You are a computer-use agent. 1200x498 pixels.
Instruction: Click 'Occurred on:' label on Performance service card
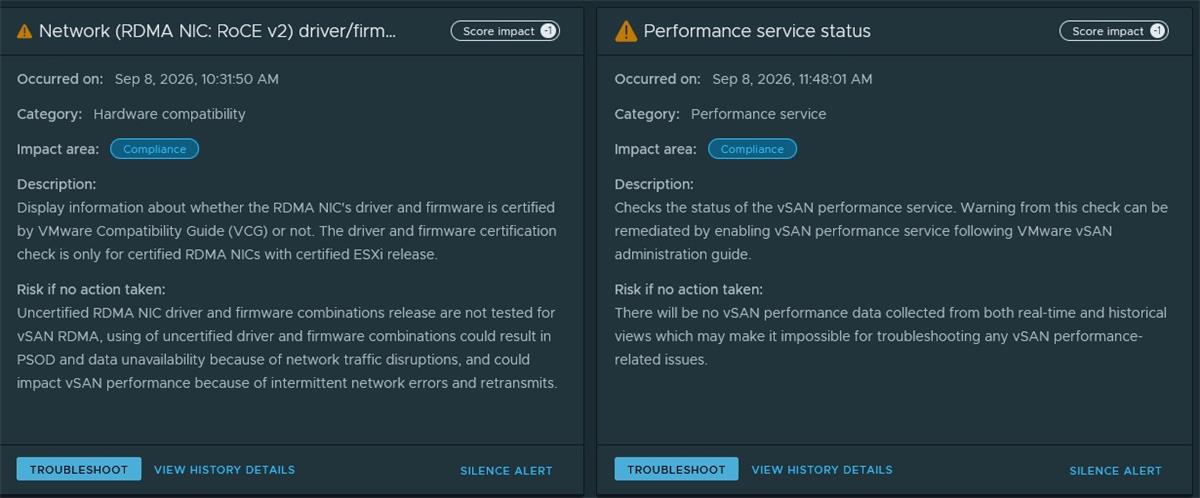click(657, 79)
